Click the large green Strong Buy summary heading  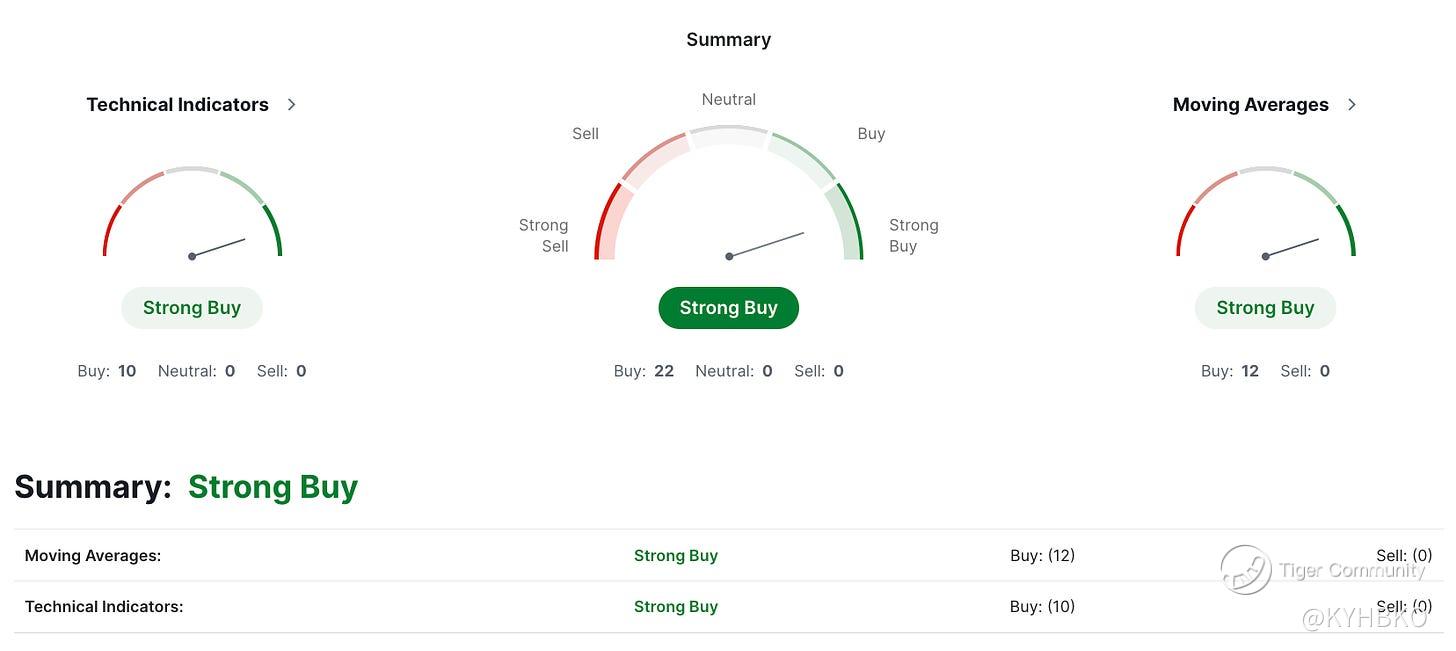[272, 486]
